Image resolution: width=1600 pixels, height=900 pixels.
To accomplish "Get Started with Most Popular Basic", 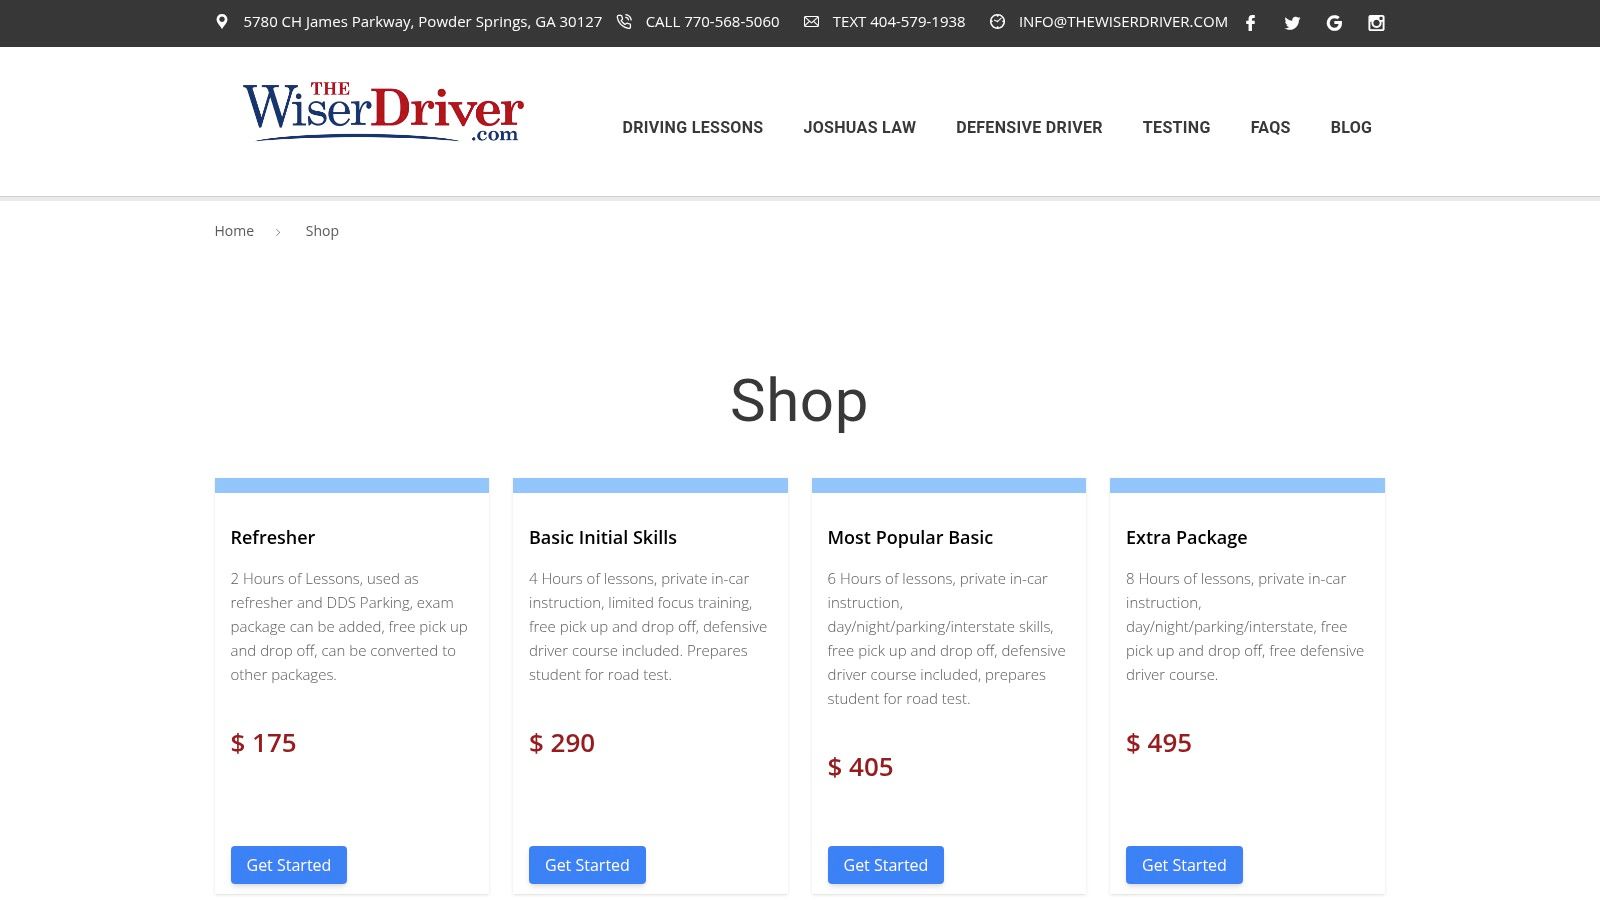I will (886, 865).
